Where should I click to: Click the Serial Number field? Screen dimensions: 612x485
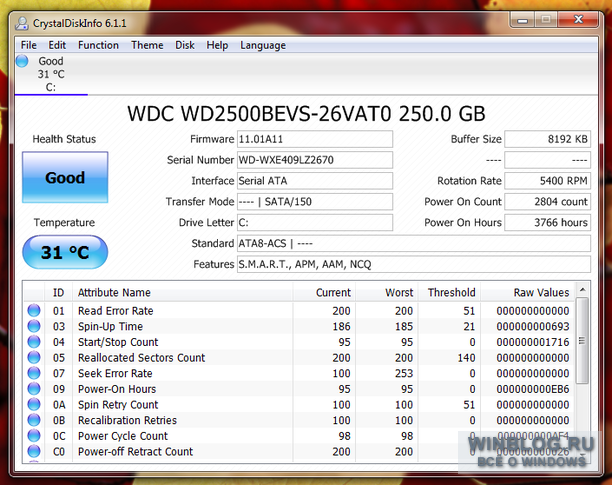coord(315,160)
